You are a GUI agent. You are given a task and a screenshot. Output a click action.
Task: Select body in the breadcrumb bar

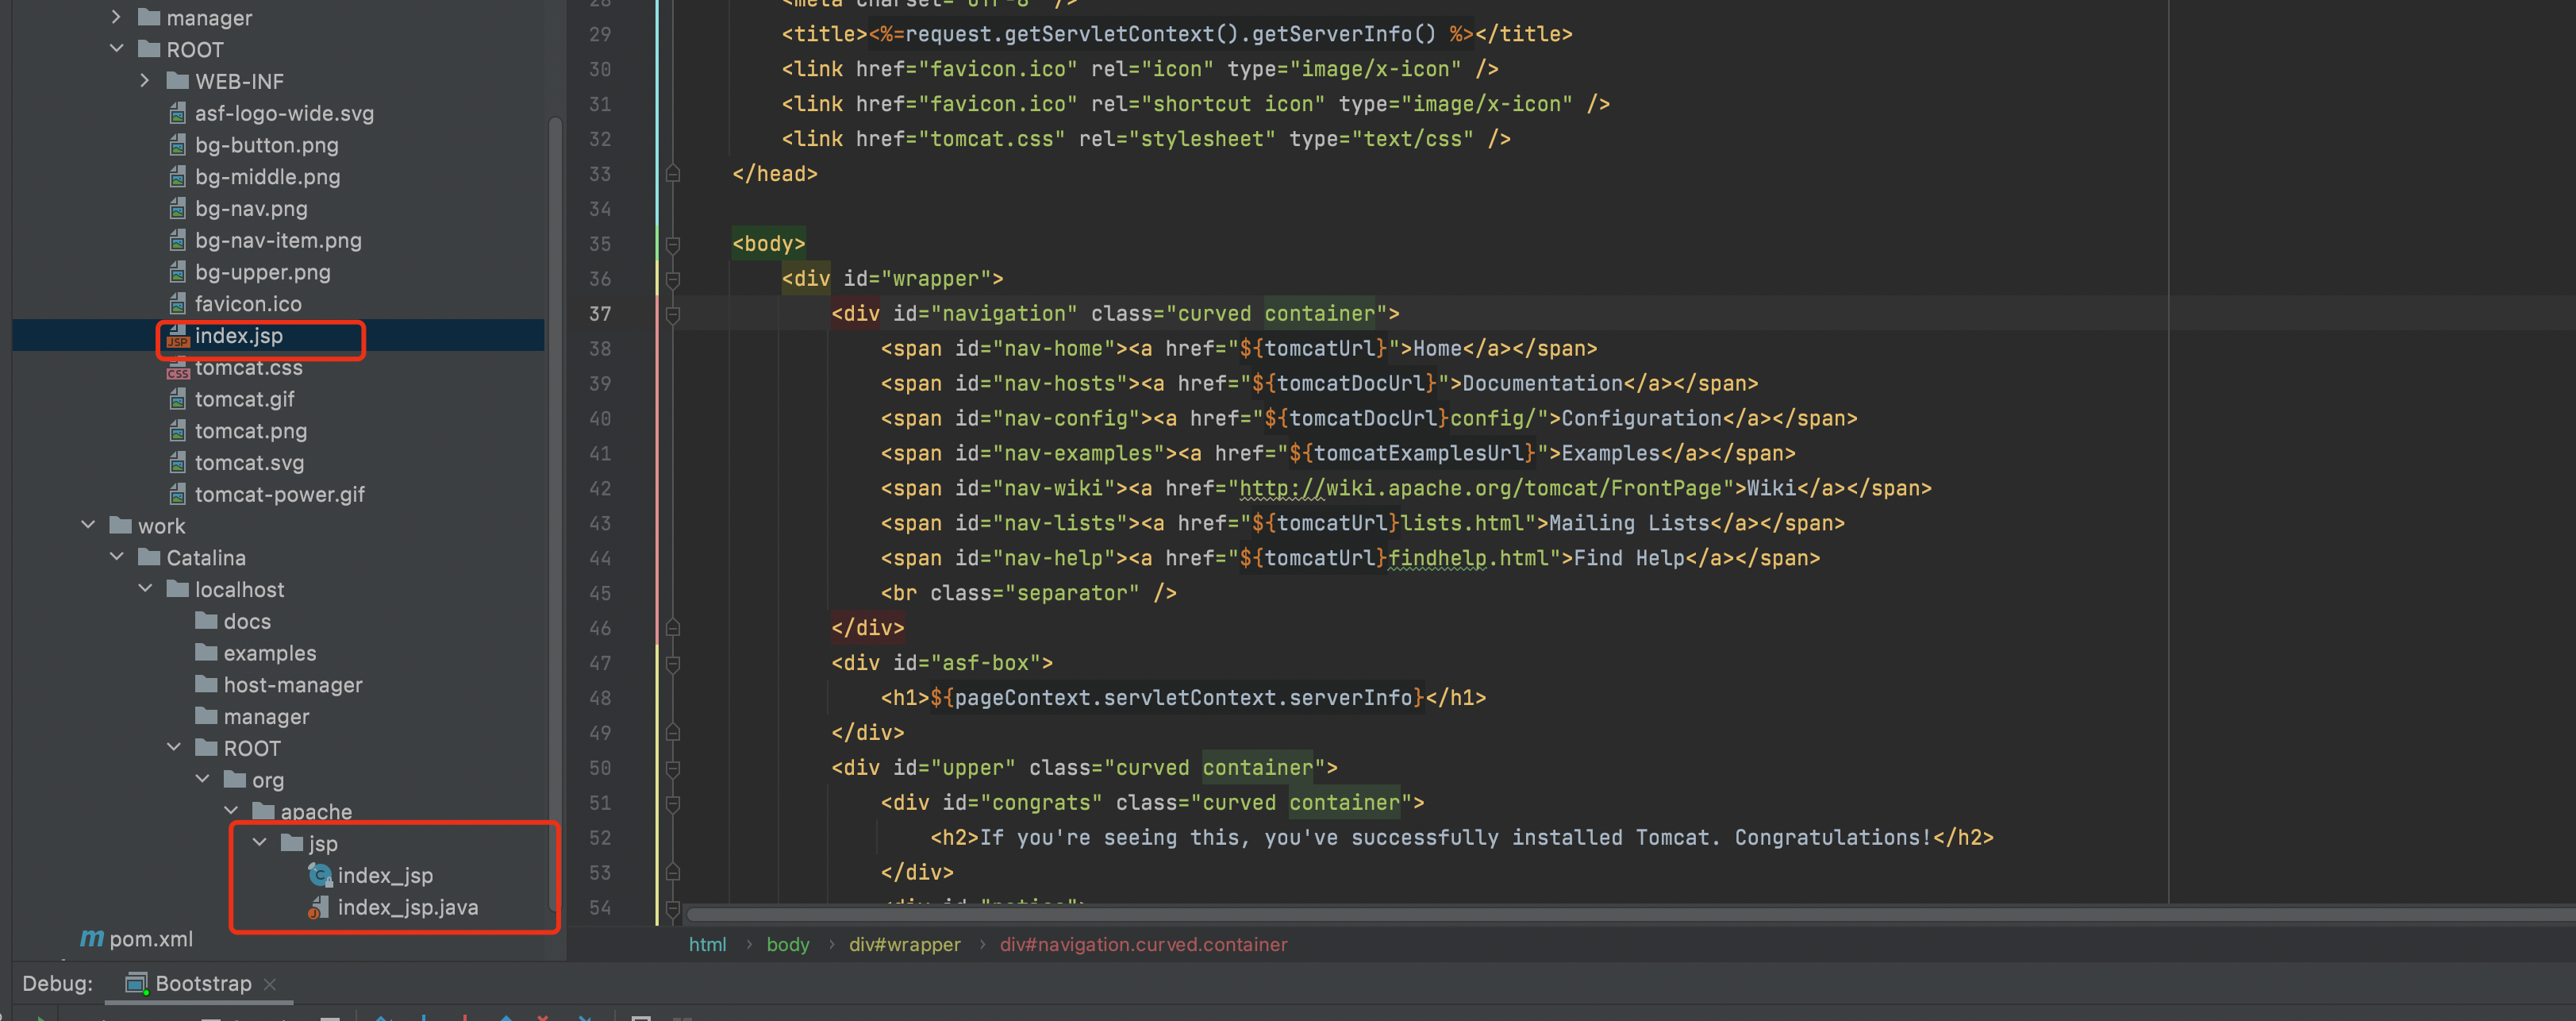(x=788, y=944)
